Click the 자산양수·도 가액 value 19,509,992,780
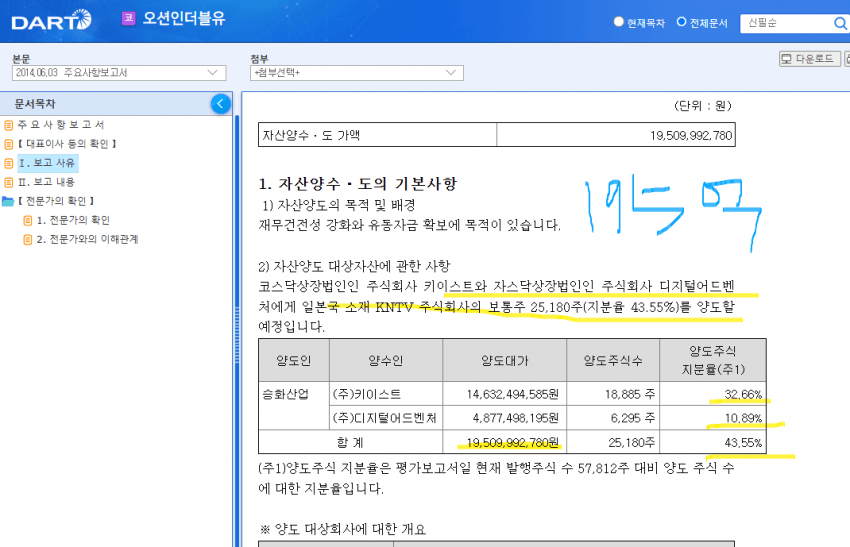This screenshot has height=547, width=850. [691, 135]
